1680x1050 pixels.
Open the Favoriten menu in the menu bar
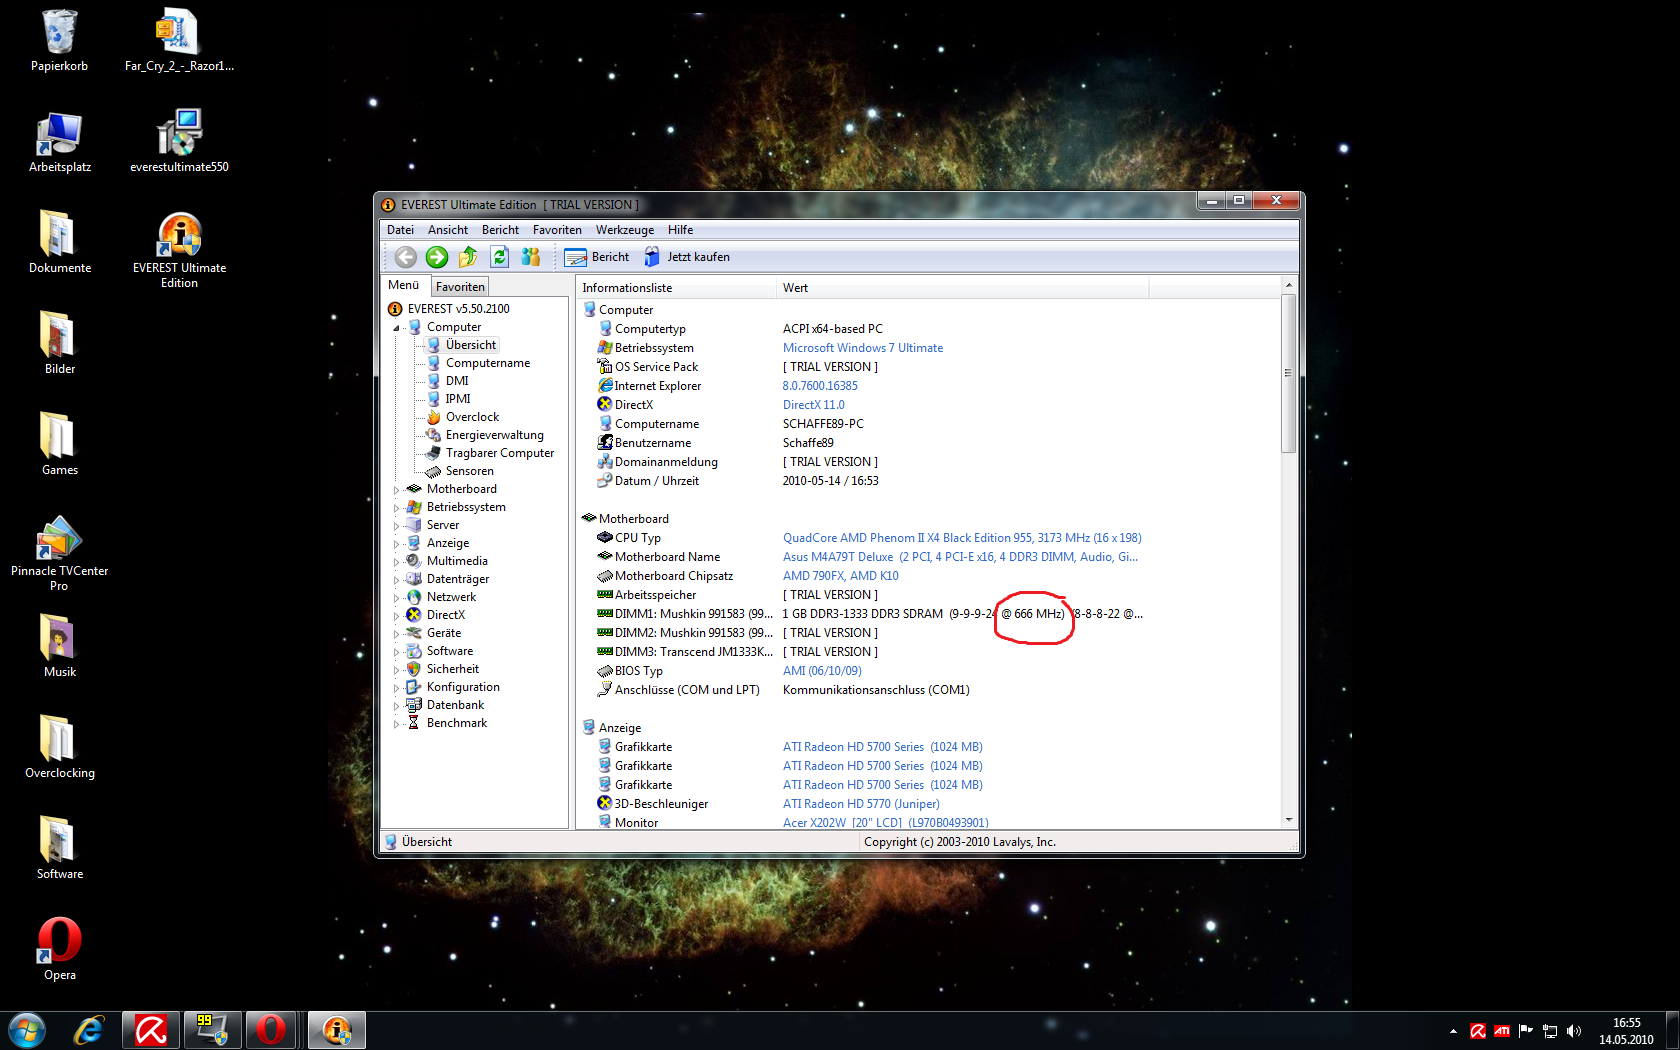pyautogui.click(x=557, y=230)
